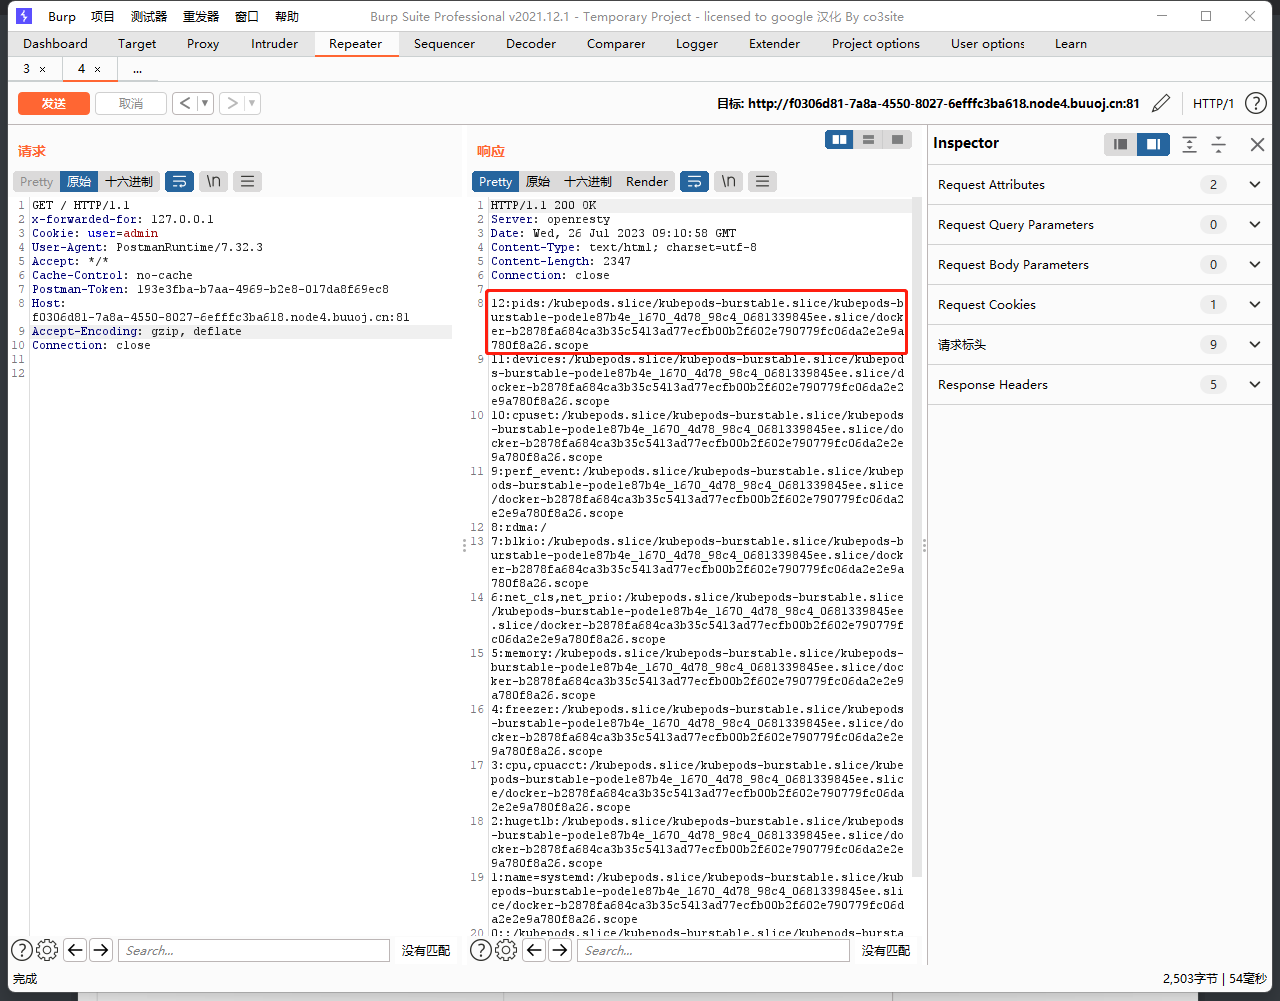1280x1001 pixels.
Task: Set combined tabbed request/response layout
Action: click(897, 139)
